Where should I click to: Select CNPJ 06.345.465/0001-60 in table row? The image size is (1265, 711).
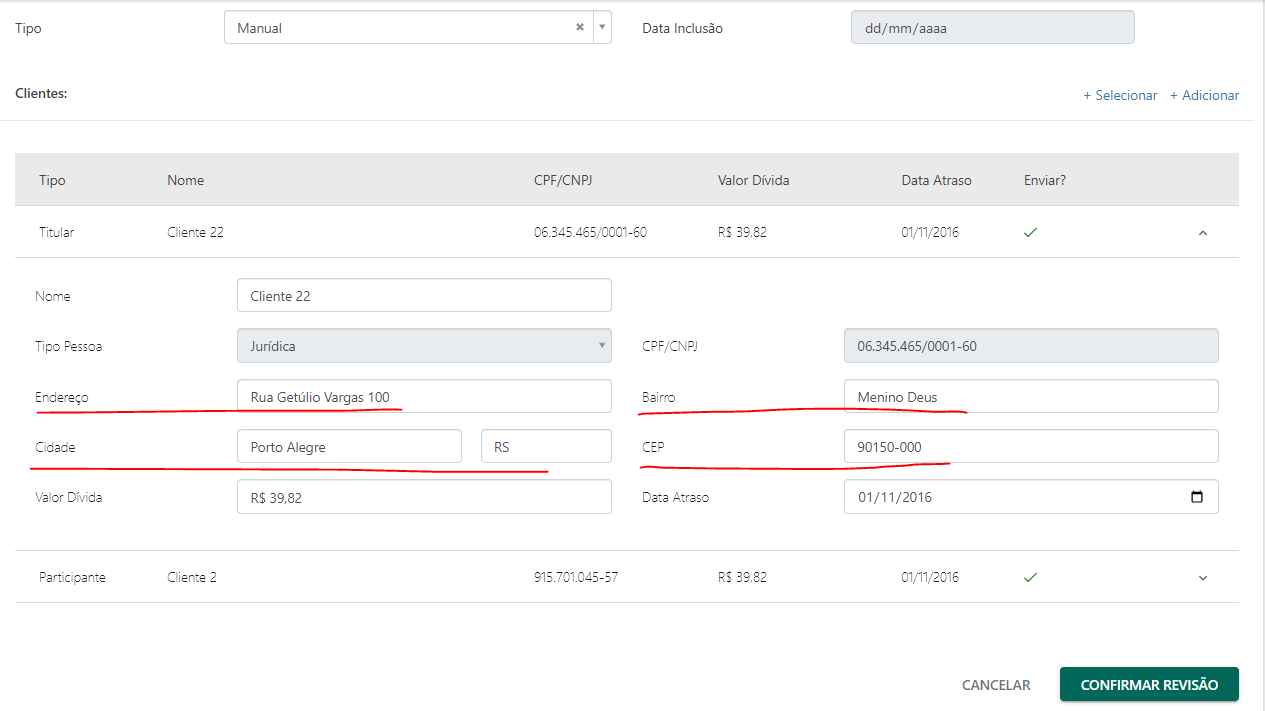[590, 232]
